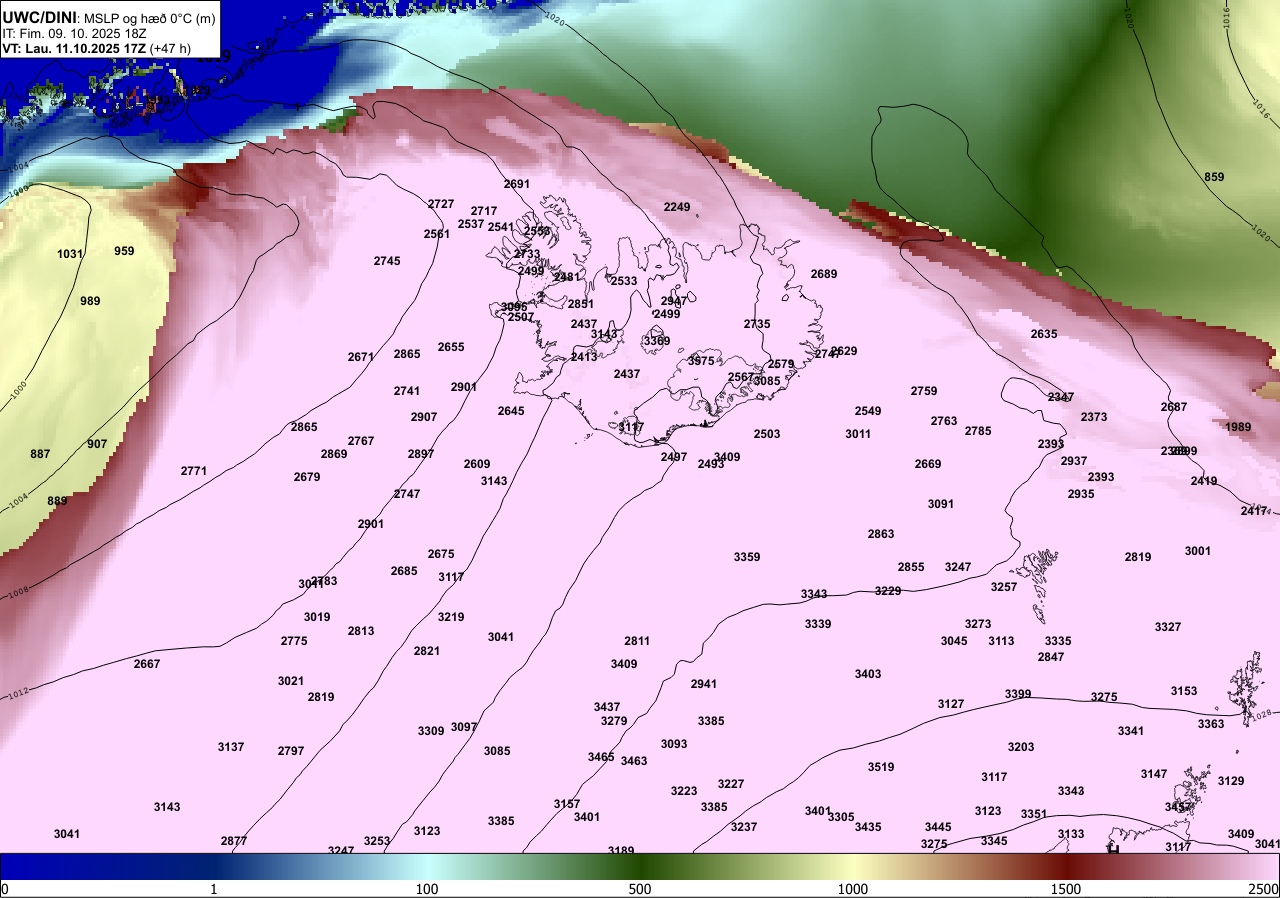Click the map value 3369
Image resolution: width=1280 pixels, height=898 pixels.
[657, 341]
